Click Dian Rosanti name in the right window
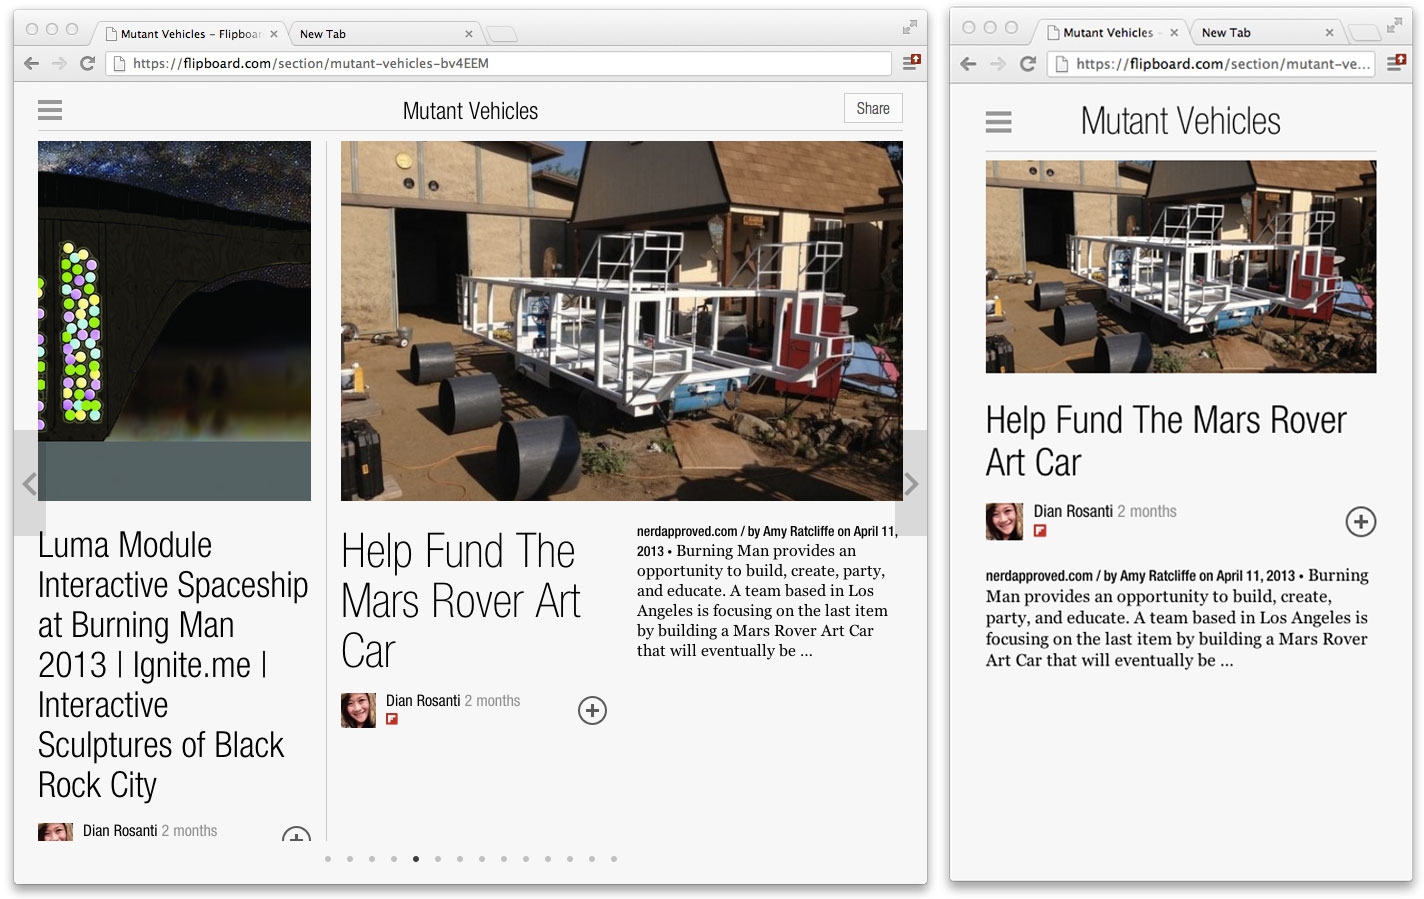Image resolution: width=1424 pixels, height=899 pixels. [x=1073, y=511]
